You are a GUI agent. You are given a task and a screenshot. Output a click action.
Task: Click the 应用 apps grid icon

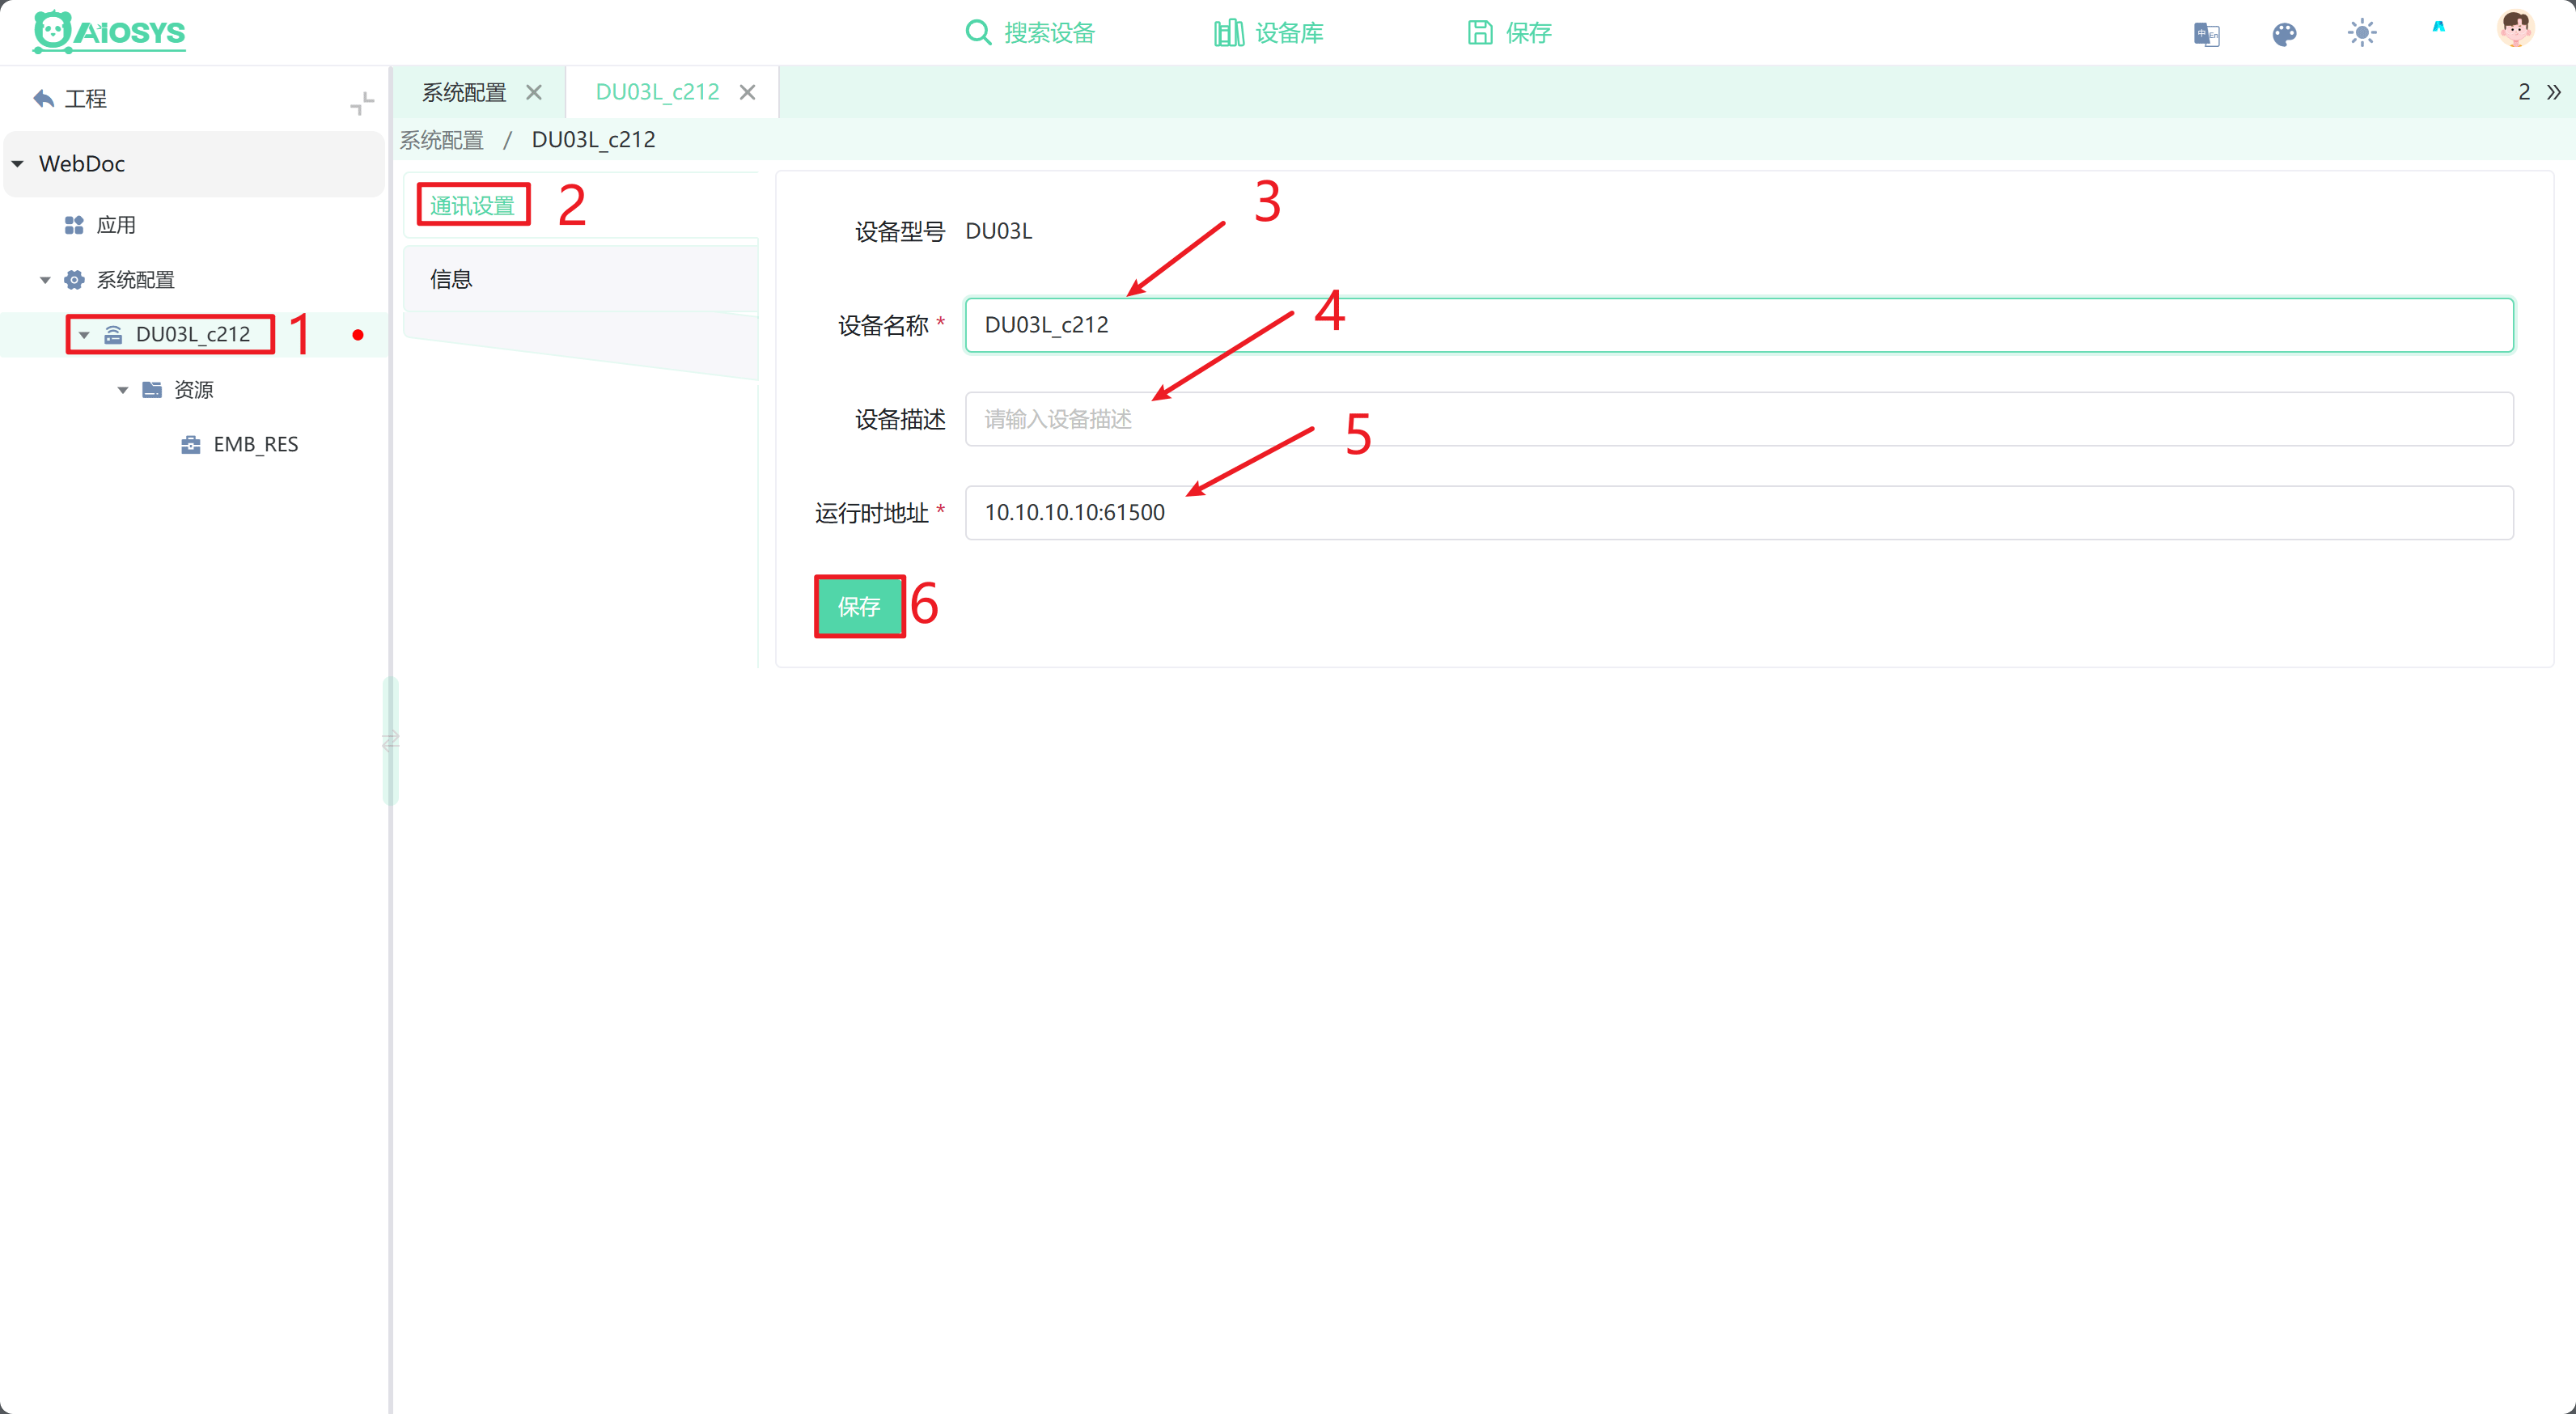click(x=74, y=225)
